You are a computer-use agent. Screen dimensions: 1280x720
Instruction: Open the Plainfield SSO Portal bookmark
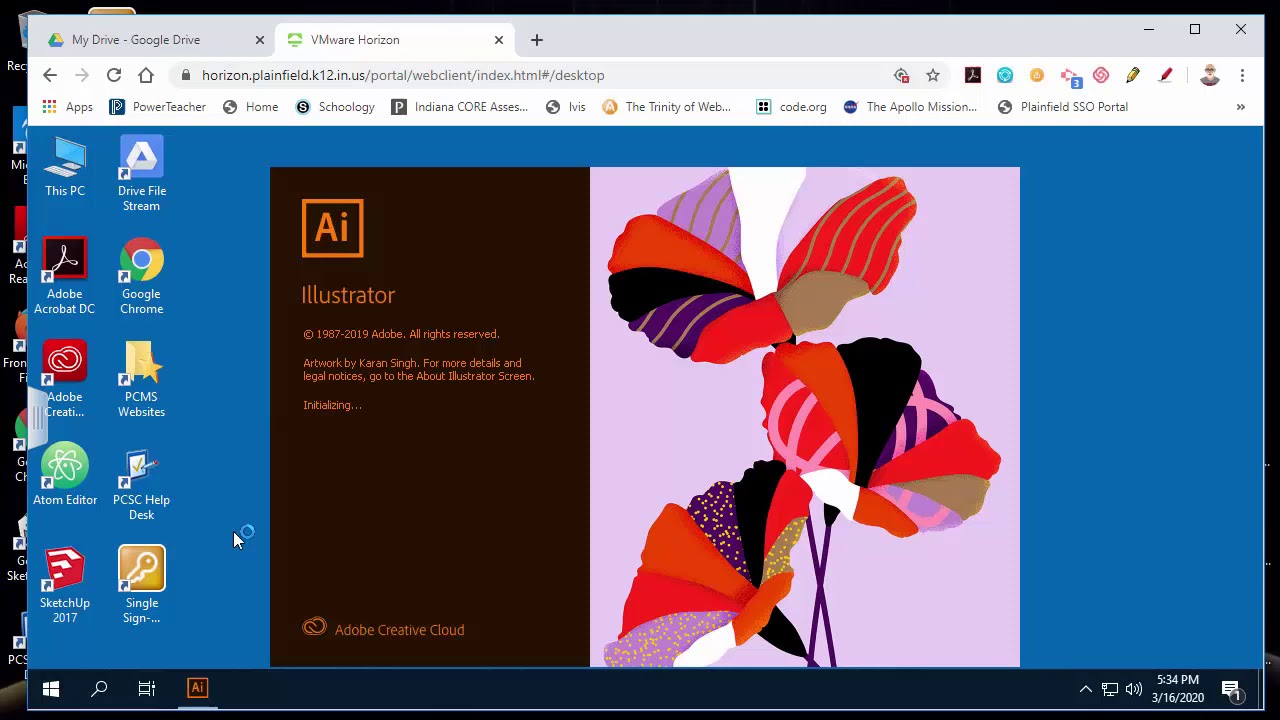coord(1063,107)
